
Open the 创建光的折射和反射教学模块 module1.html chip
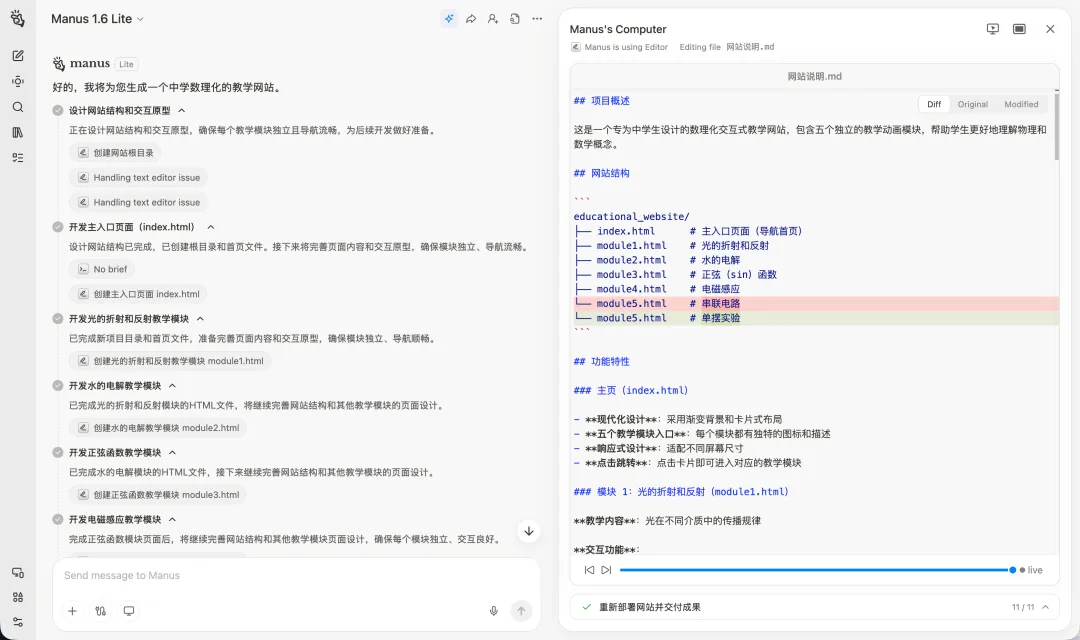(x=170, y=360)
